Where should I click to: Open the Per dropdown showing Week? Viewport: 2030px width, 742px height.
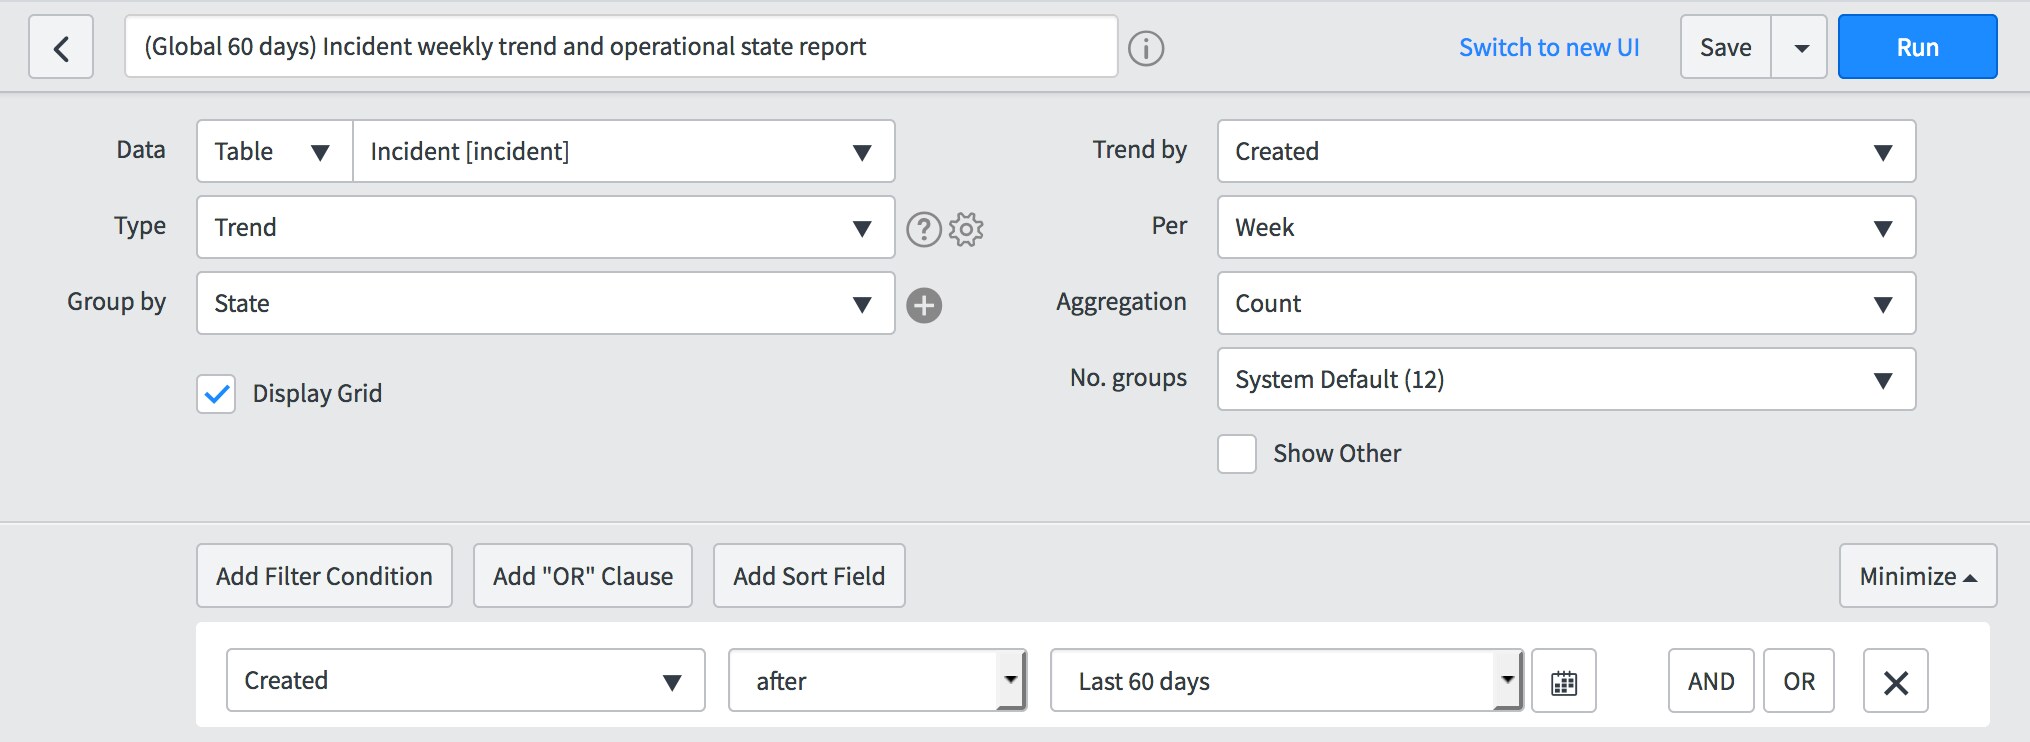pos(1566,227)
